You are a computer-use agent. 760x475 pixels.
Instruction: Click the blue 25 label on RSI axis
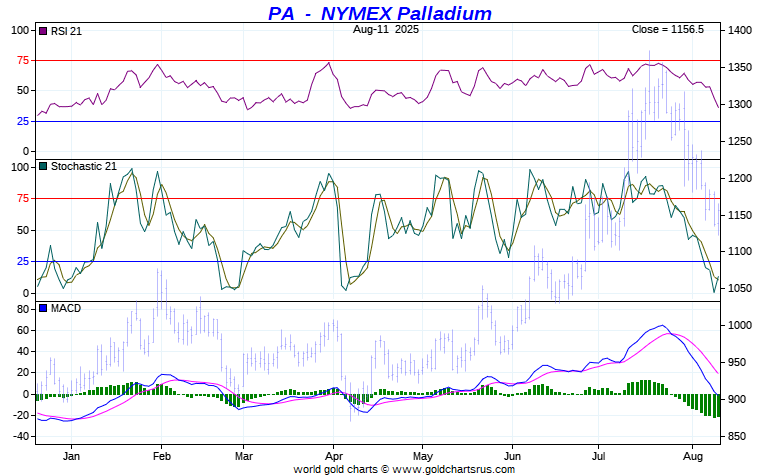point(23,121)
